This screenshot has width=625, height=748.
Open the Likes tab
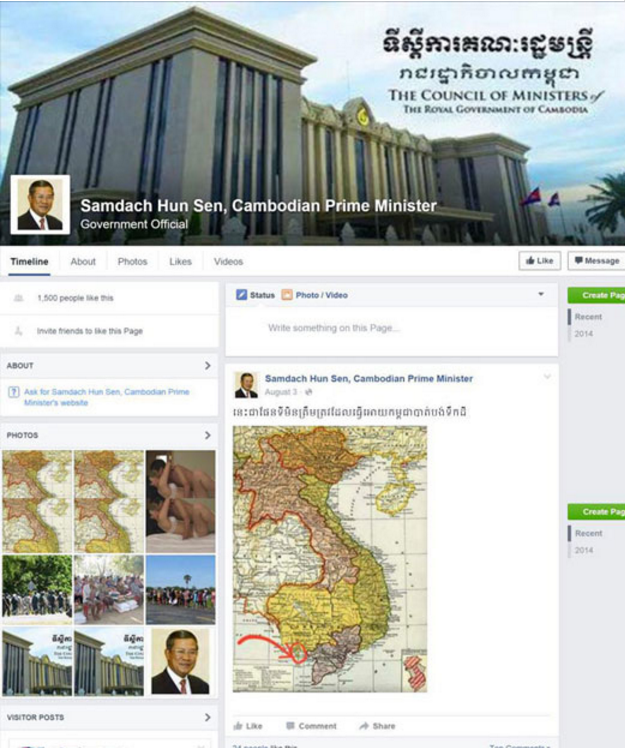point(180,262)
